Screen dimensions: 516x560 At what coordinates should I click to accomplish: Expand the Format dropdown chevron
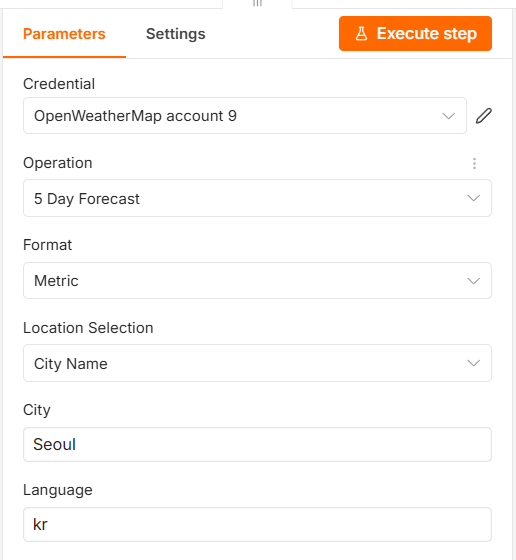[x=474, y=281]
